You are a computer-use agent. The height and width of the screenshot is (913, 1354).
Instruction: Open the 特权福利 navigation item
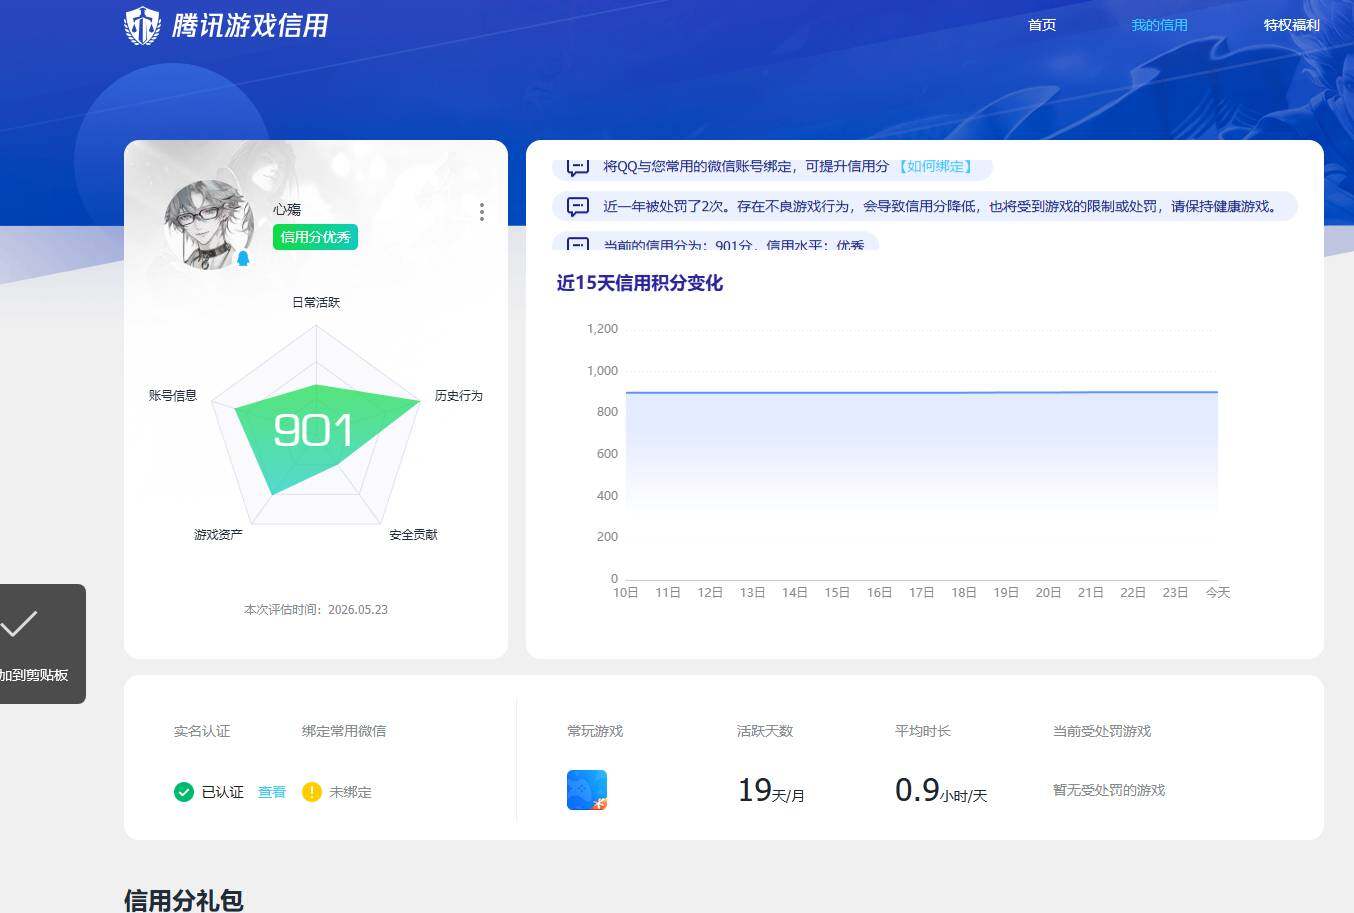(1291, 25)
